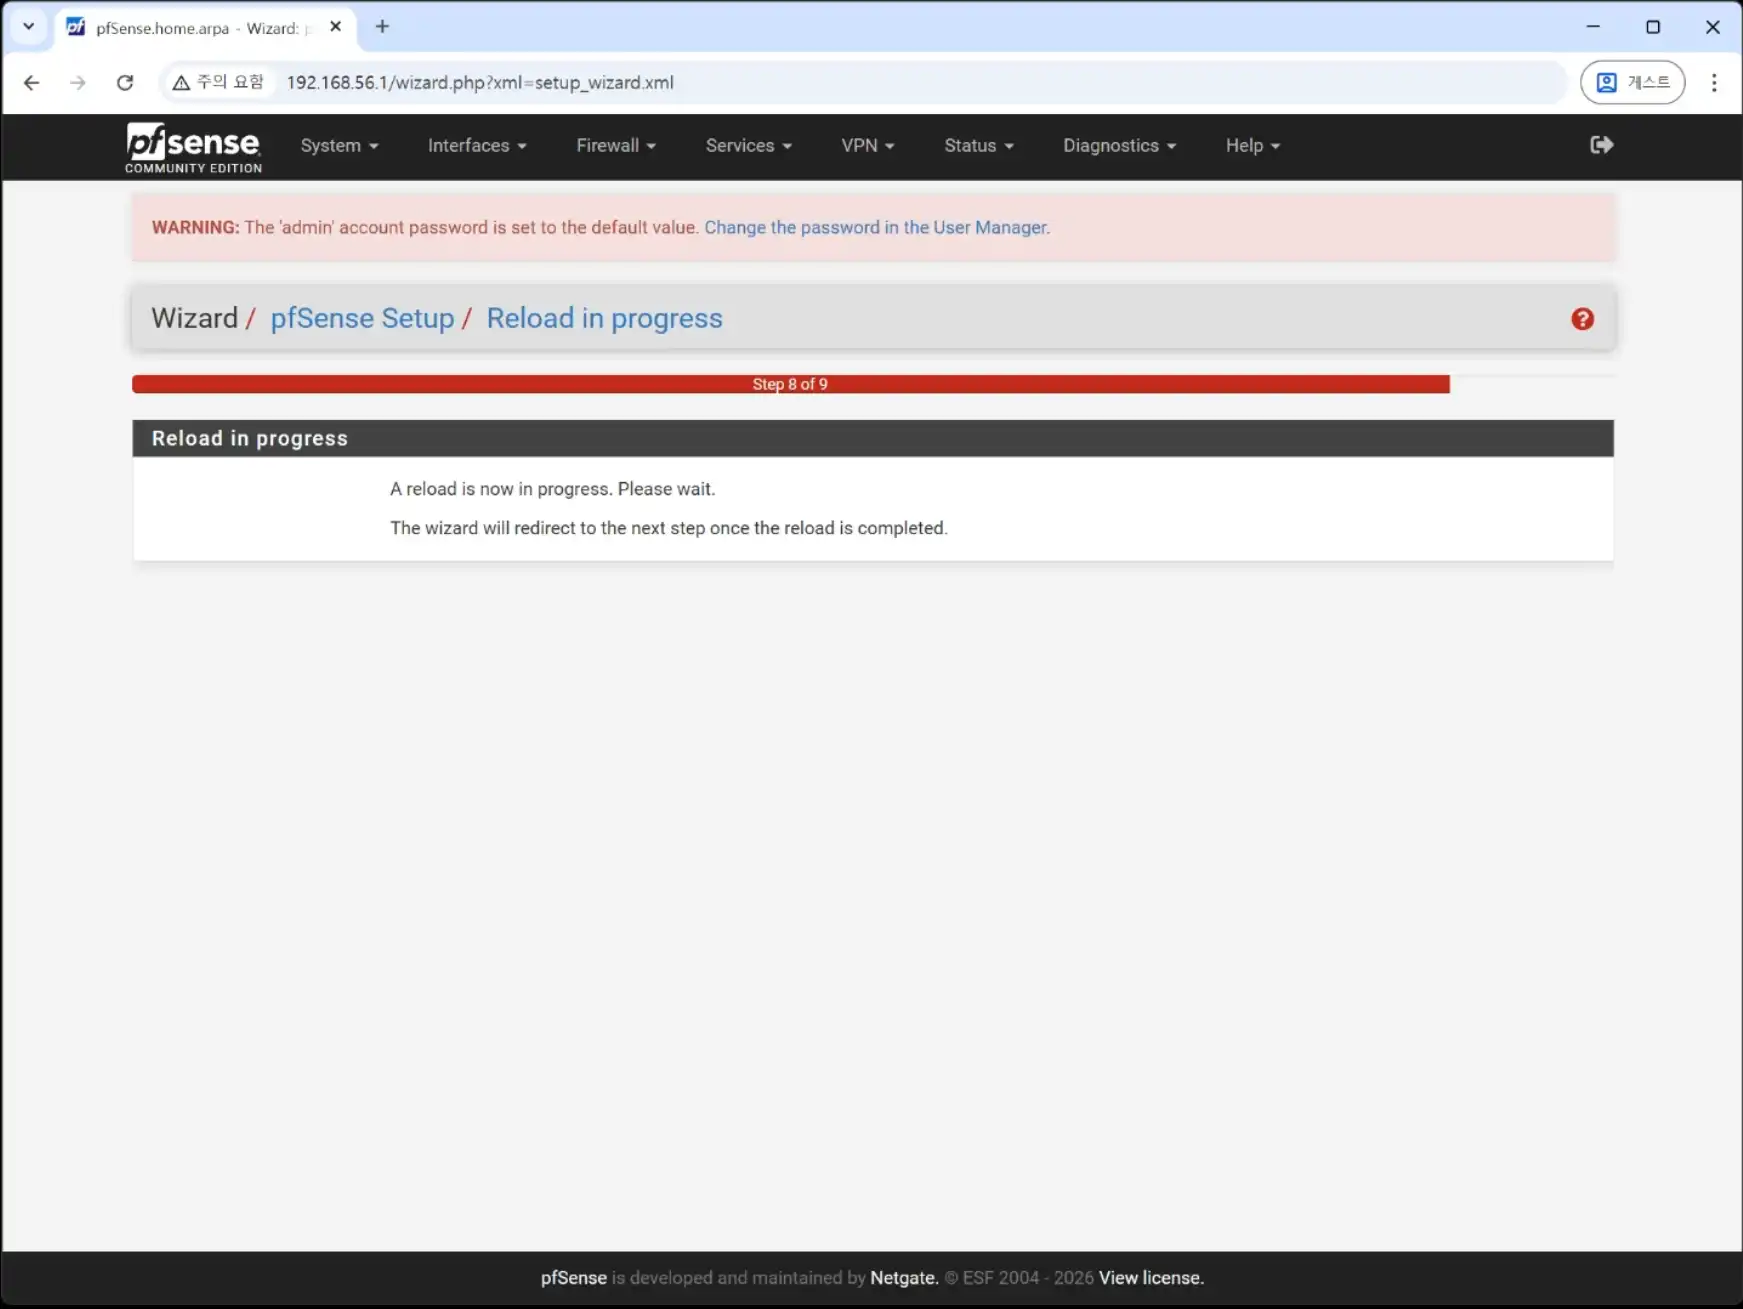Go back using the browser back arrow
This screenshot has width=1743, height=1309.
tap(32, 83)
